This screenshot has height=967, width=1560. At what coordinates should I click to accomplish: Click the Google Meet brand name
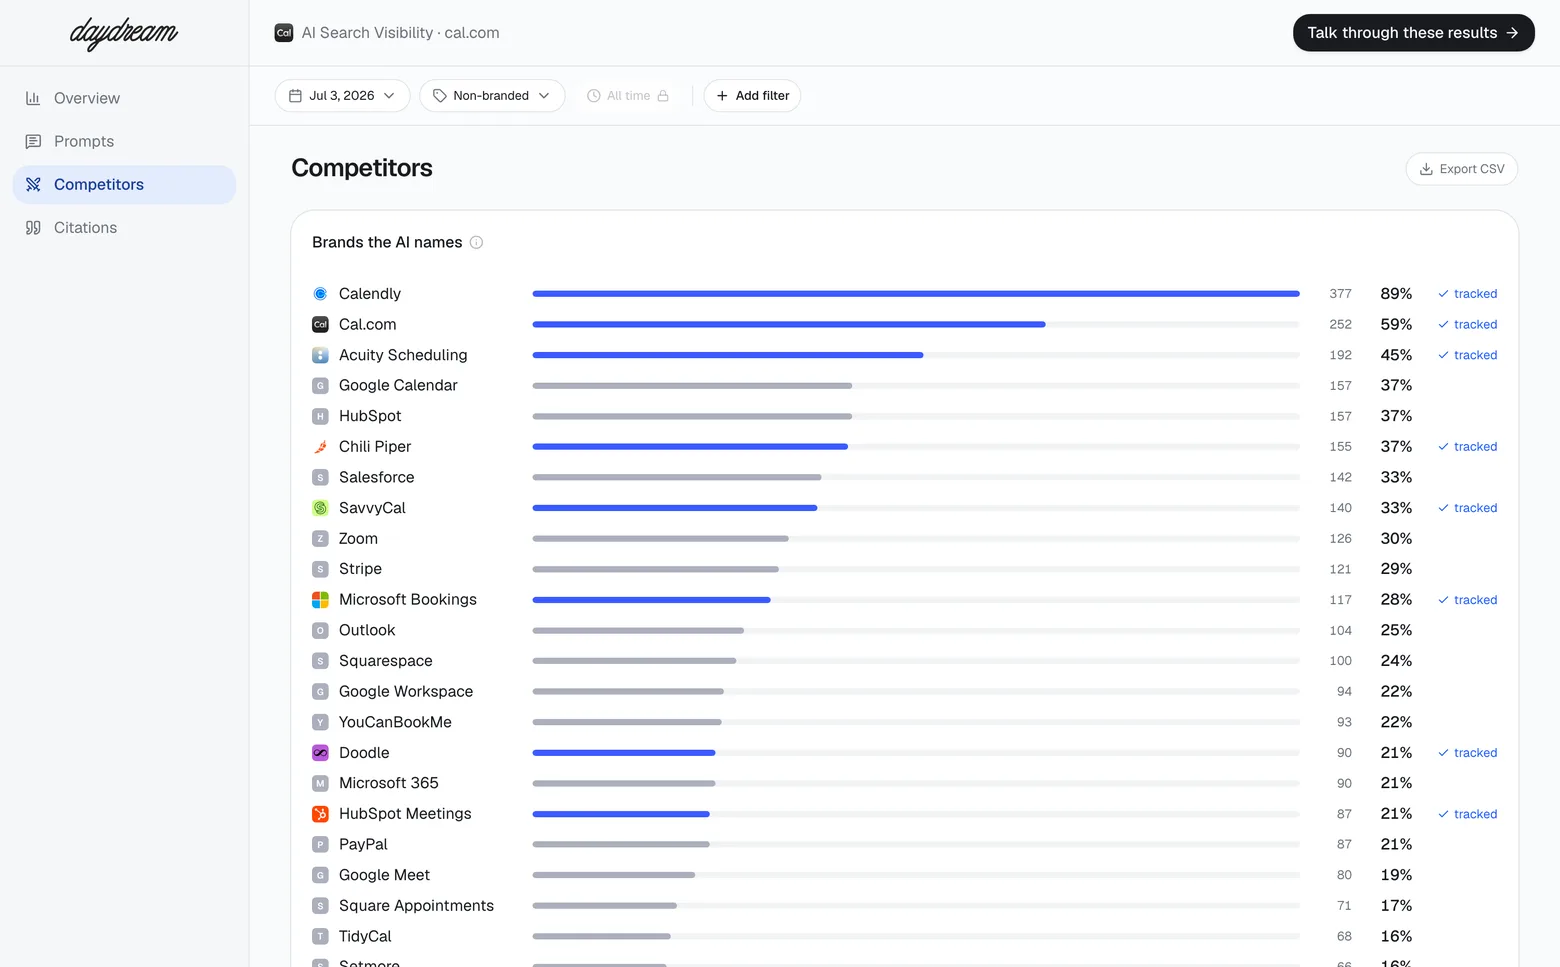pyautogui.click(x=384, y=875)
